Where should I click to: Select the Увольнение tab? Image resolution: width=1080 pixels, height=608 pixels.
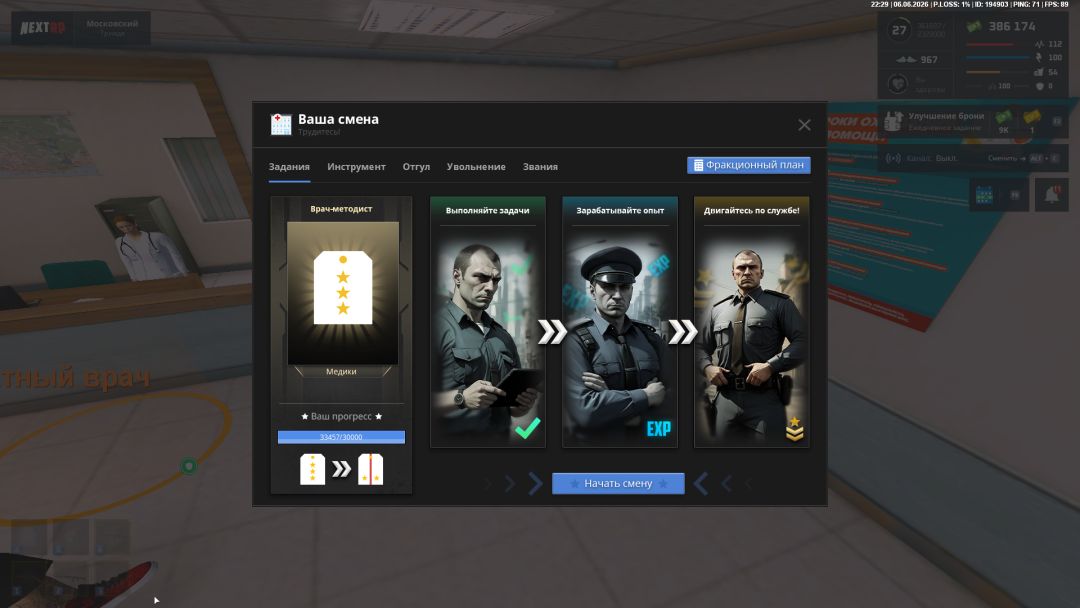(476, 167)
